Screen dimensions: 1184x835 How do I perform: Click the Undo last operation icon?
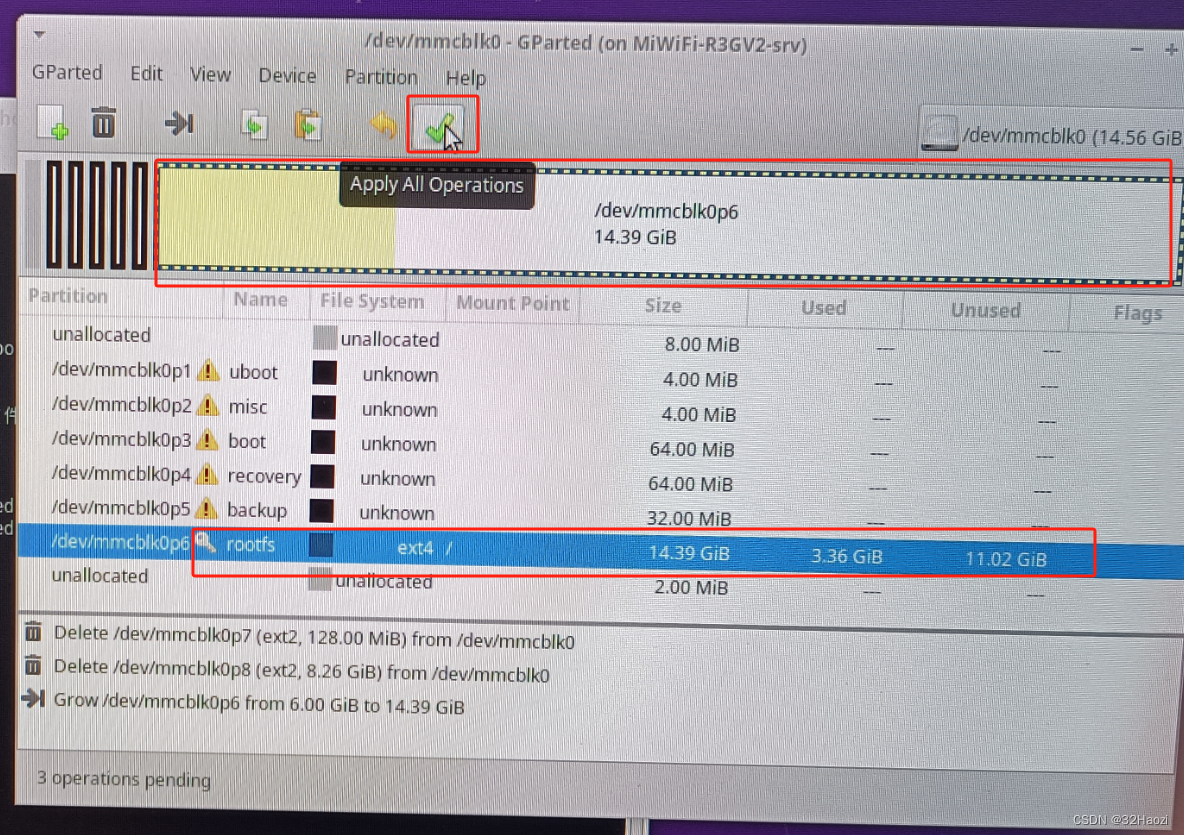(x=383, y=125)
